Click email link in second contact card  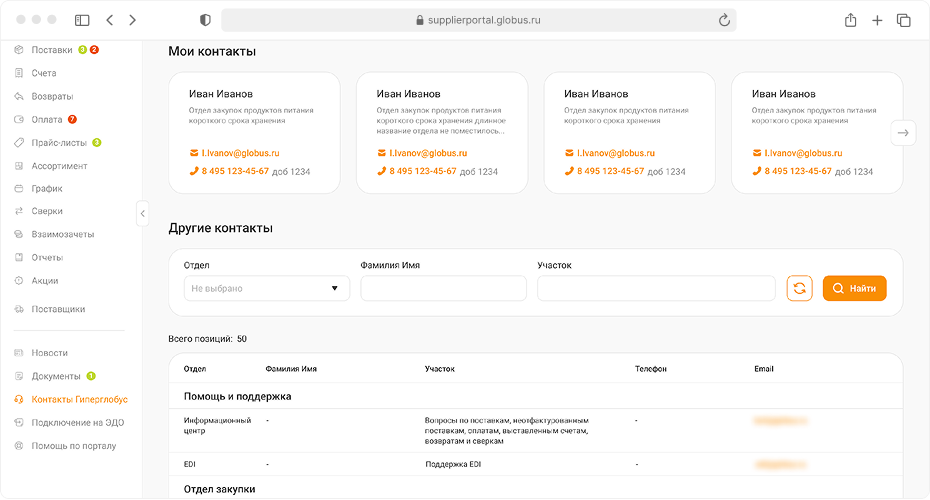(x=428, y=153)
